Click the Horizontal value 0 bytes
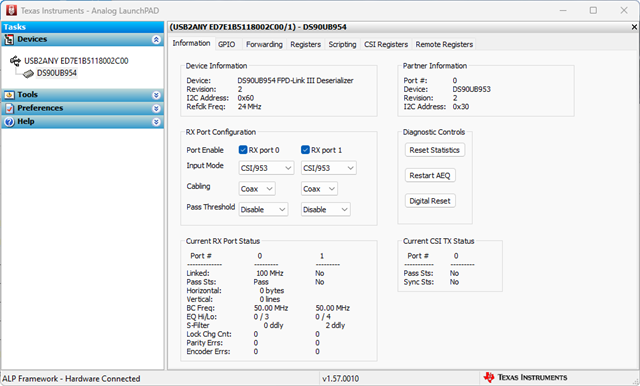The width and height of the screenshot is (640, 386). [x=272, y=291]
